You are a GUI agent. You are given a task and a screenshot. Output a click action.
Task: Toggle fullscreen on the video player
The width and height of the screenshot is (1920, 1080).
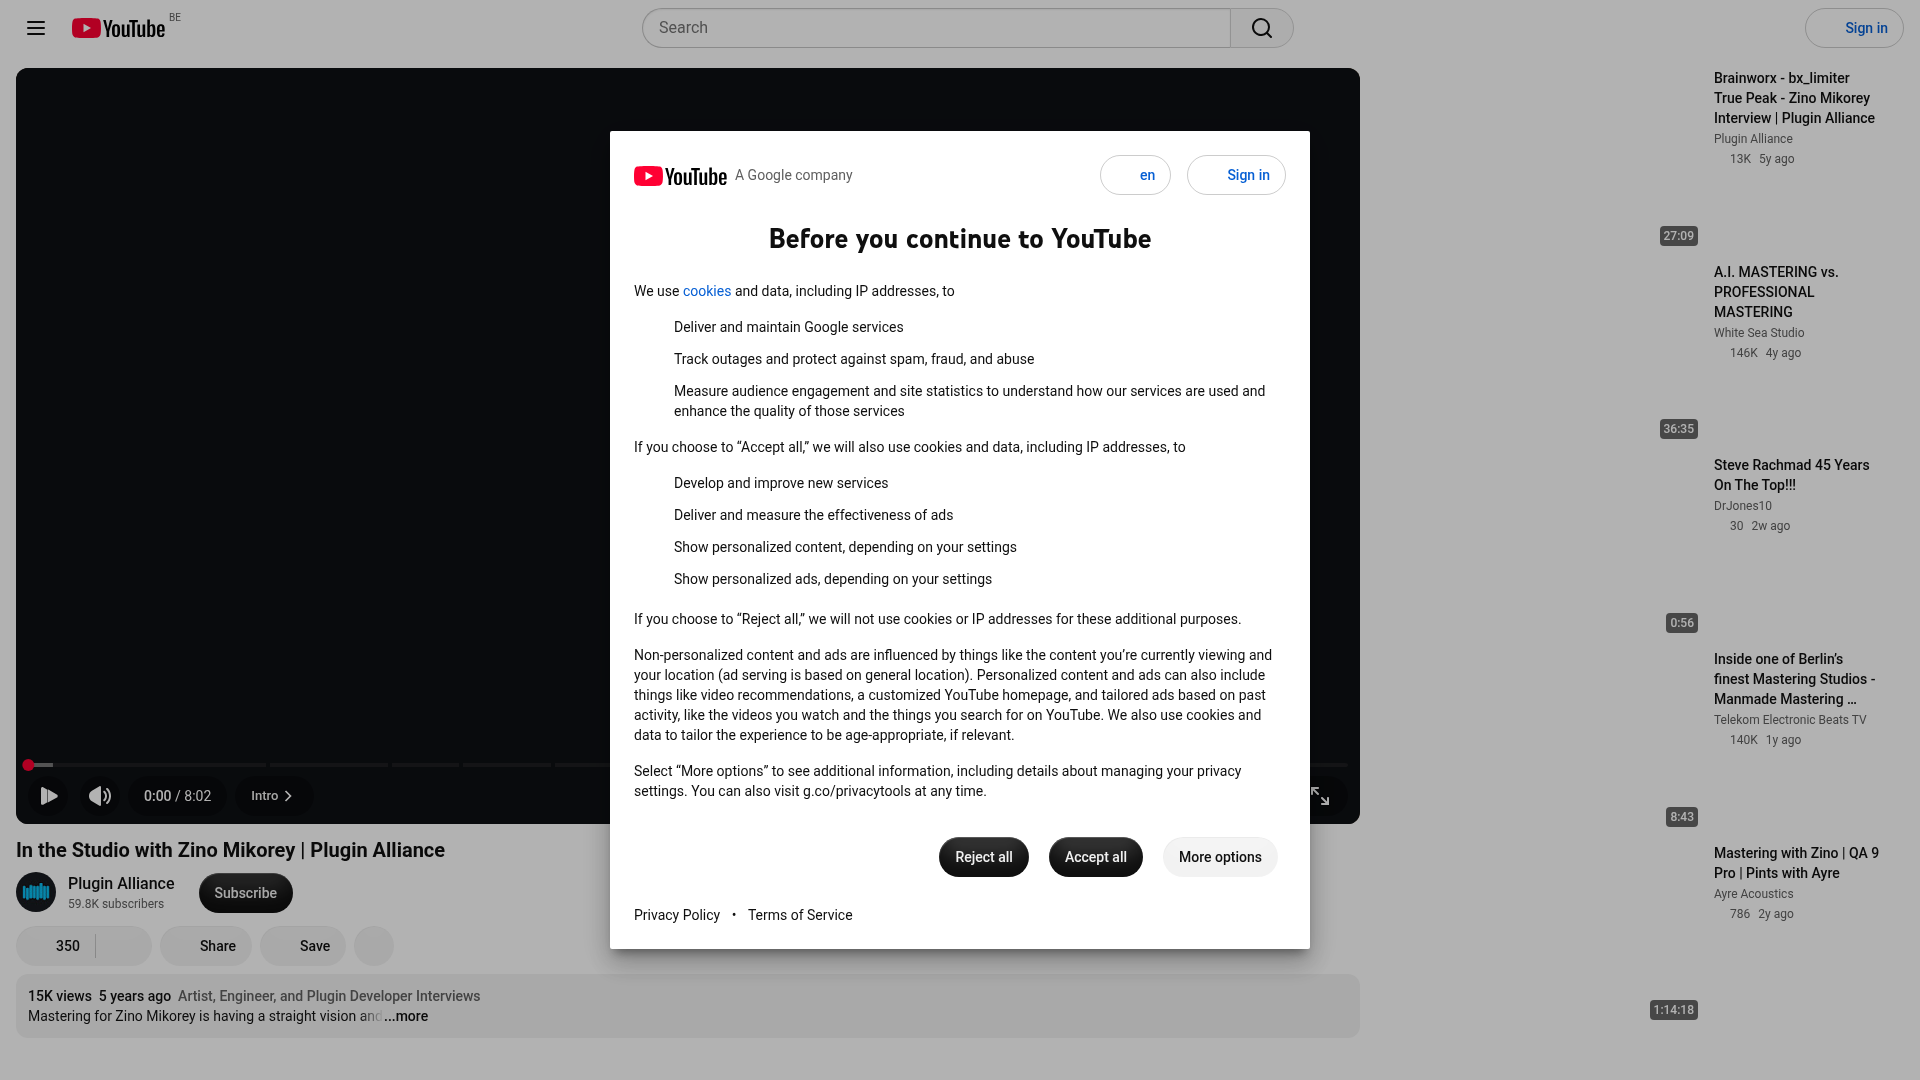coord(1320,796)
